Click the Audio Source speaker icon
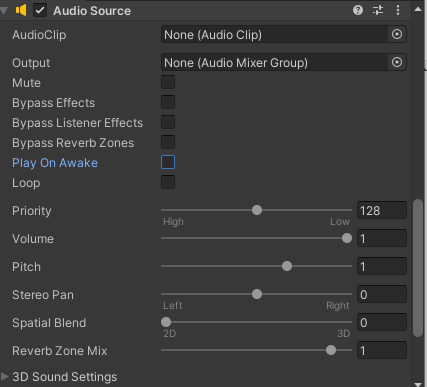 [x=21, y=10]
